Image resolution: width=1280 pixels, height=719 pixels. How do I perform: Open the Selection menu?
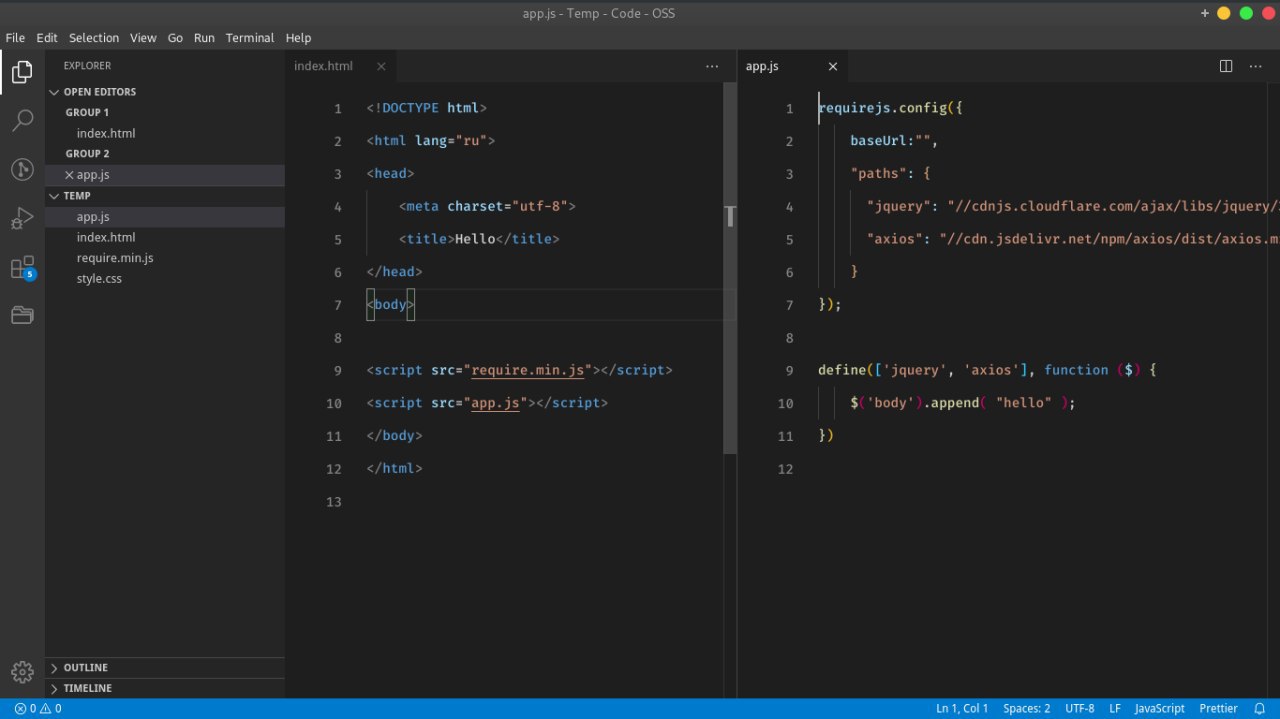coord(94,38)
